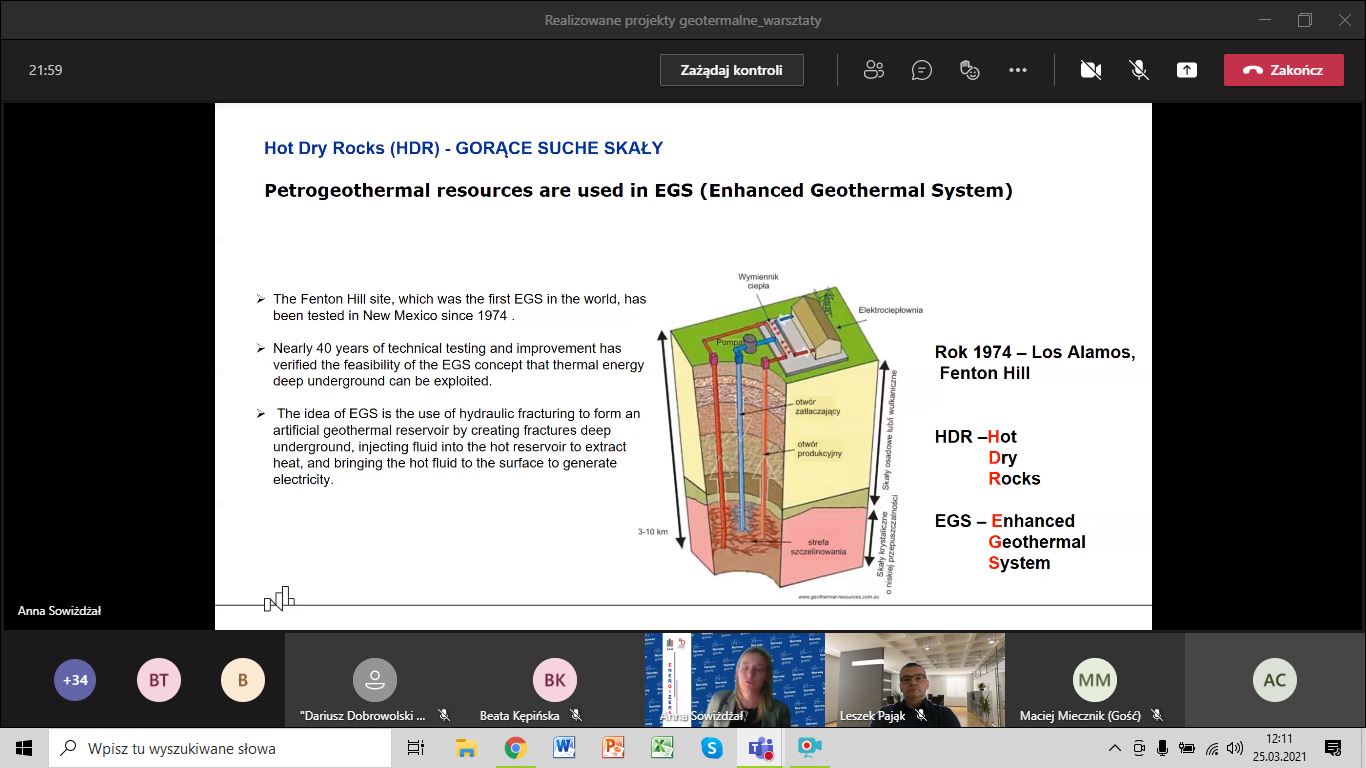Expand the hidden system tray icons

tap(1116, 748)
